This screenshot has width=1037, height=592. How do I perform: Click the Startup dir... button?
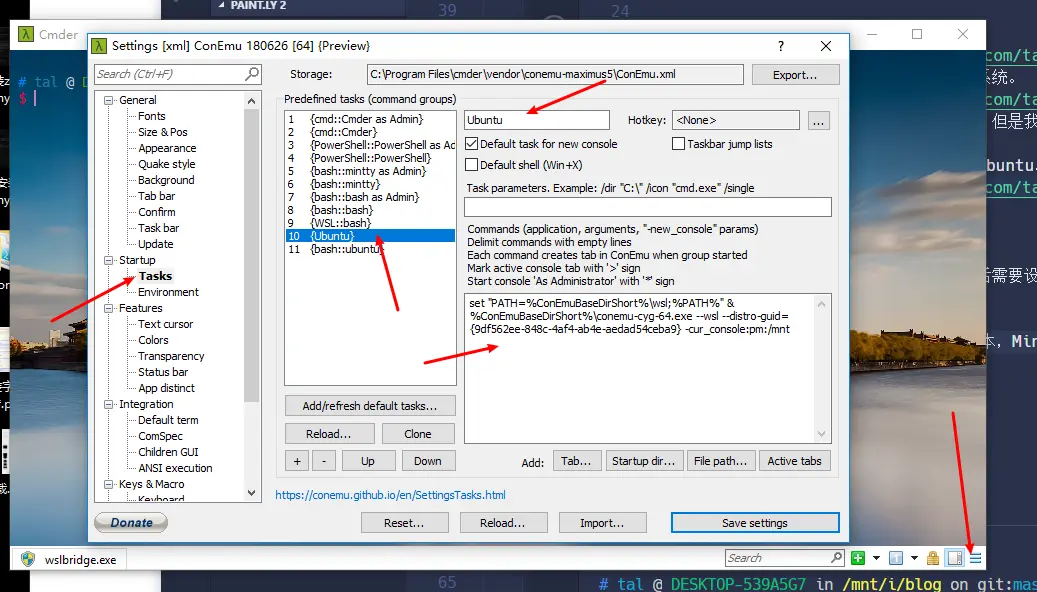(x=643, y=461)
